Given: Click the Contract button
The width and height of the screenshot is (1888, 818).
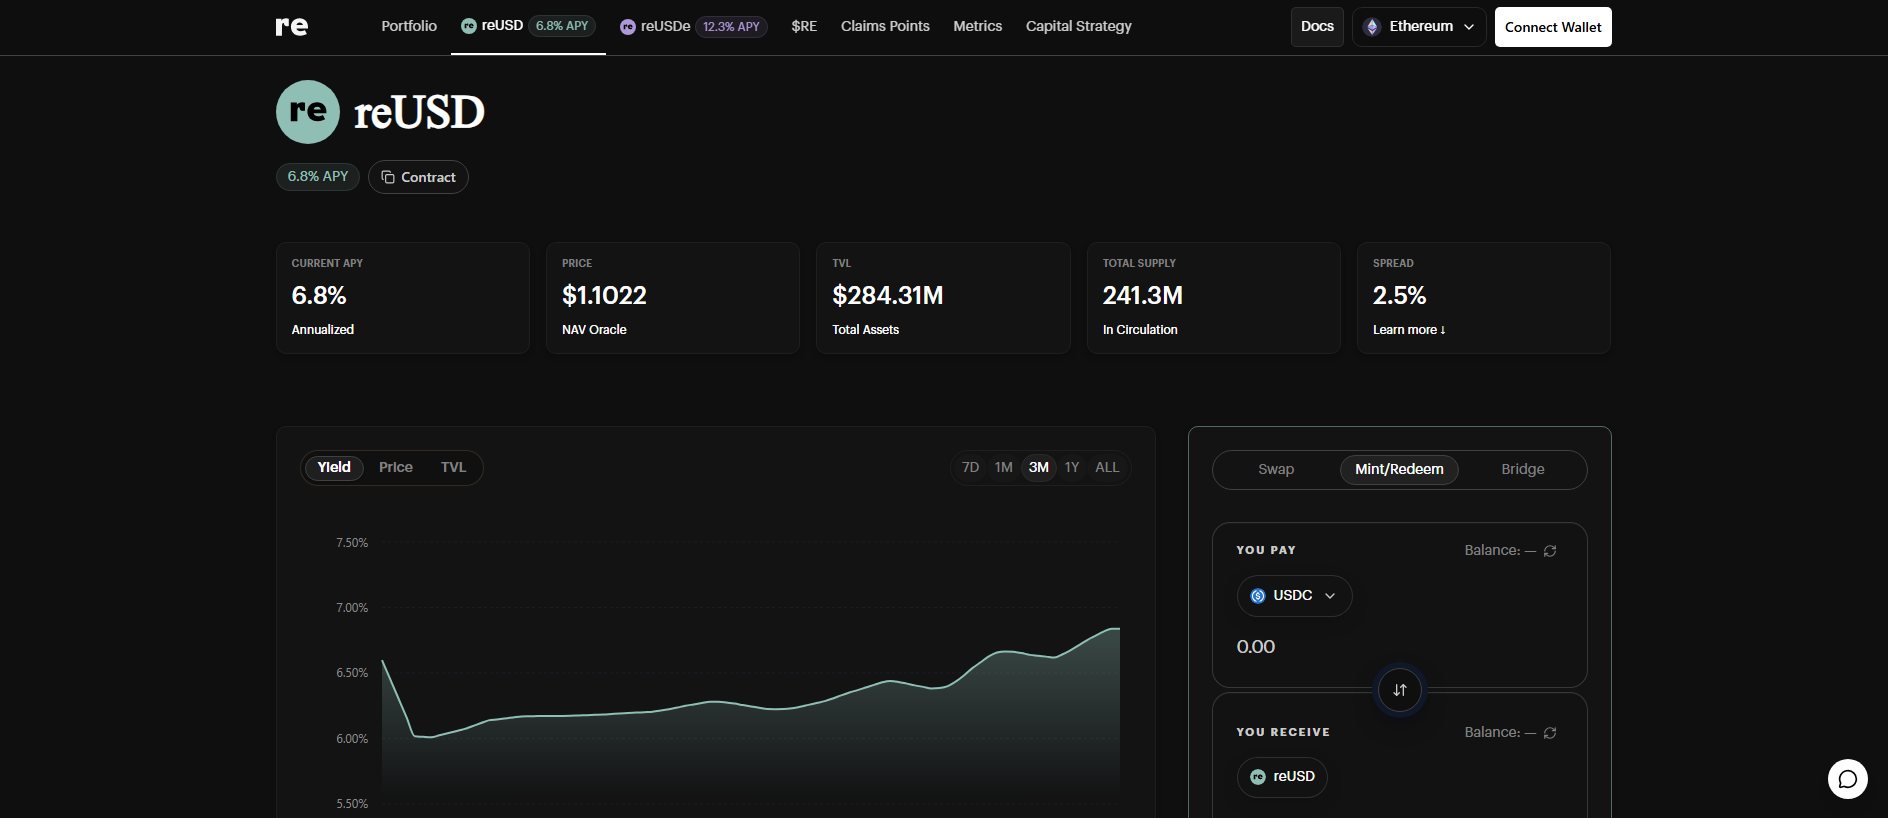Looking at the screenshot, I should pos(418,177).
